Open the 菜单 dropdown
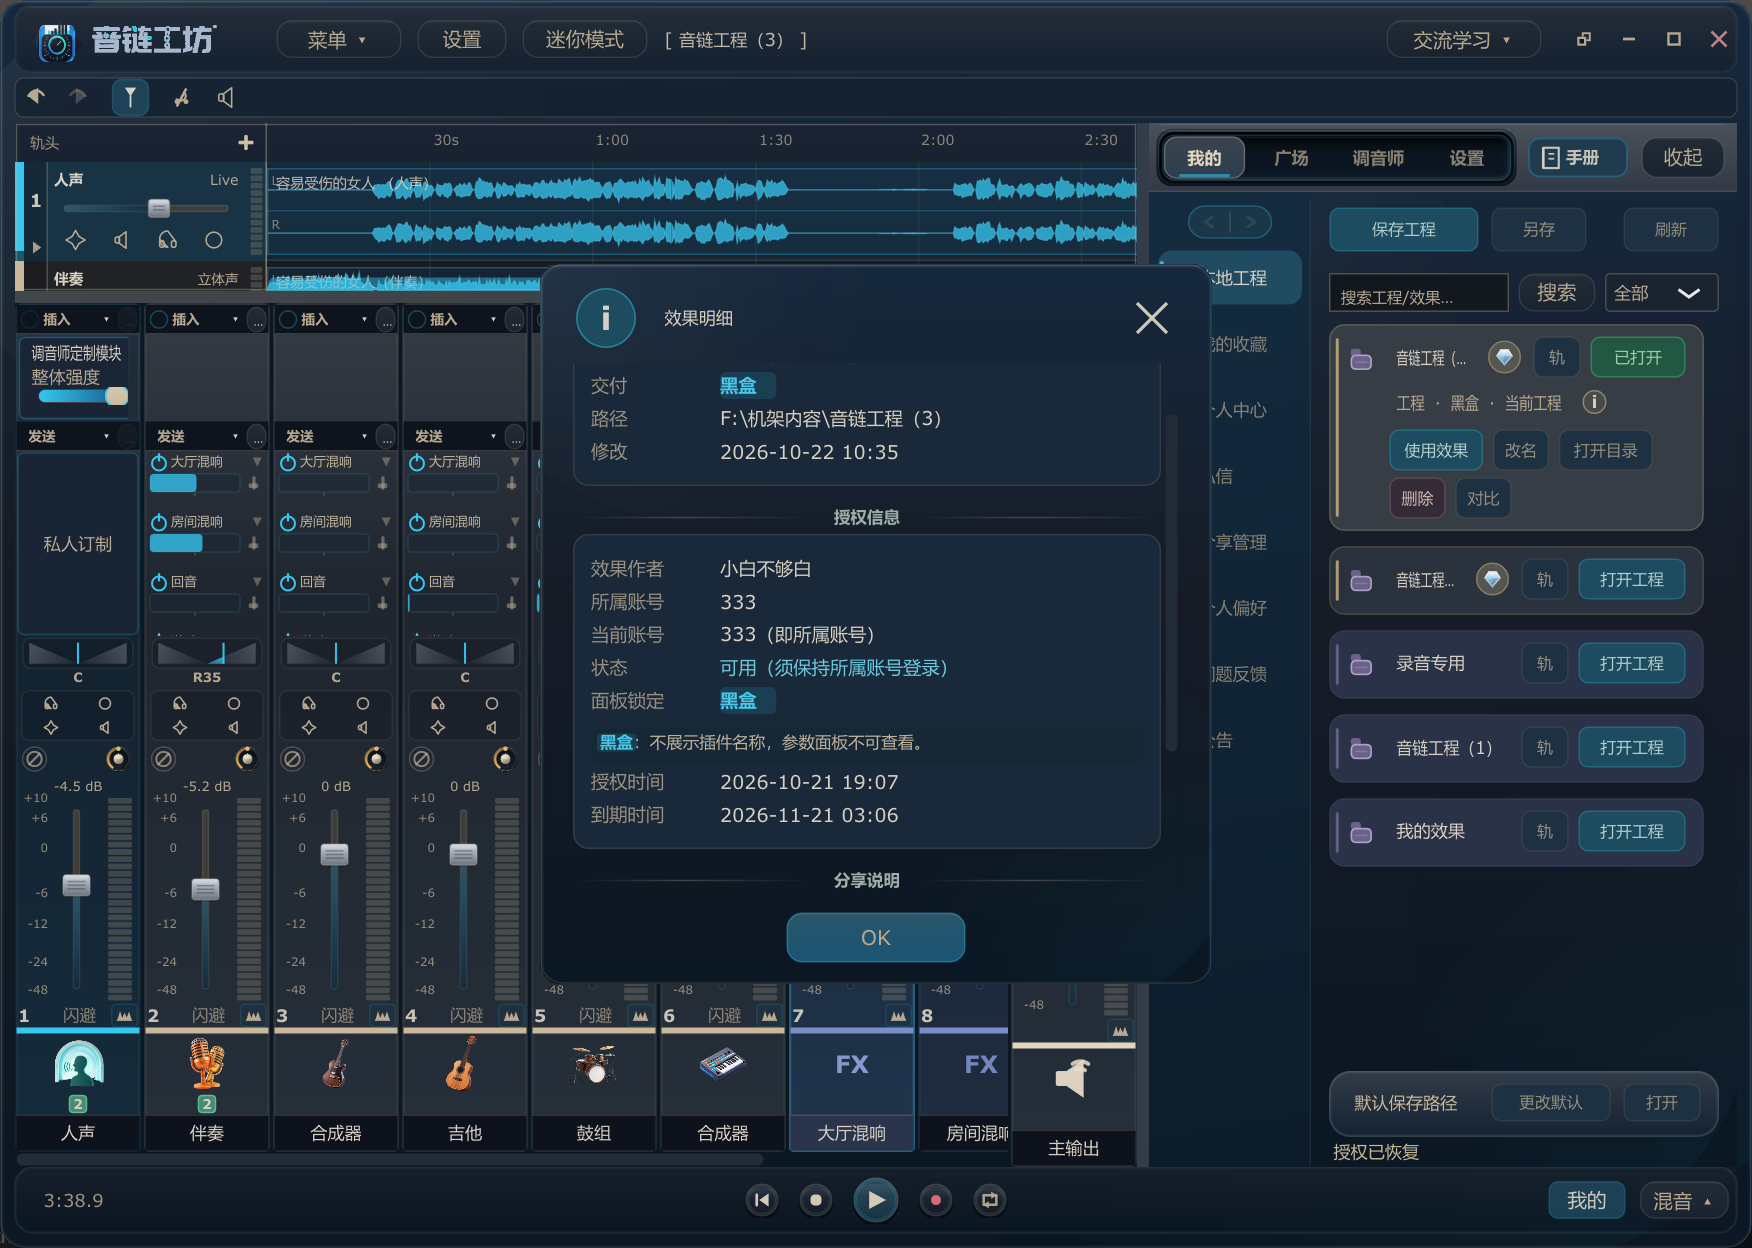The image size is (1752, 1248). 337,40
